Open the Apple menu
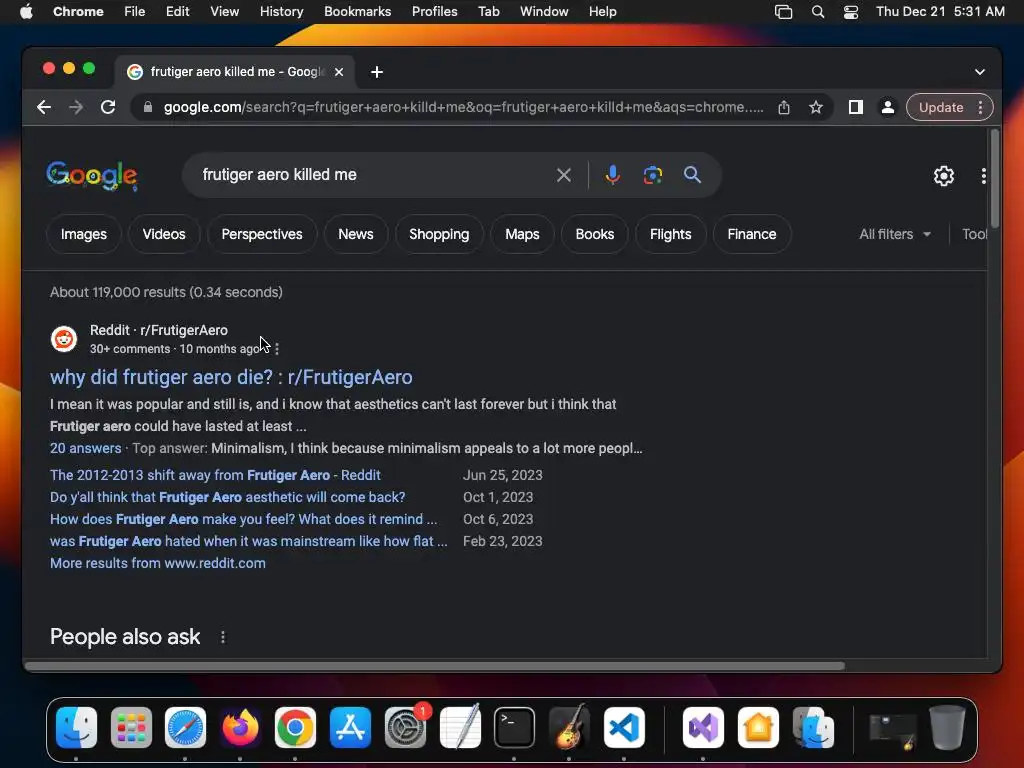Screen dimensions: 1024x768 (26, 12)
